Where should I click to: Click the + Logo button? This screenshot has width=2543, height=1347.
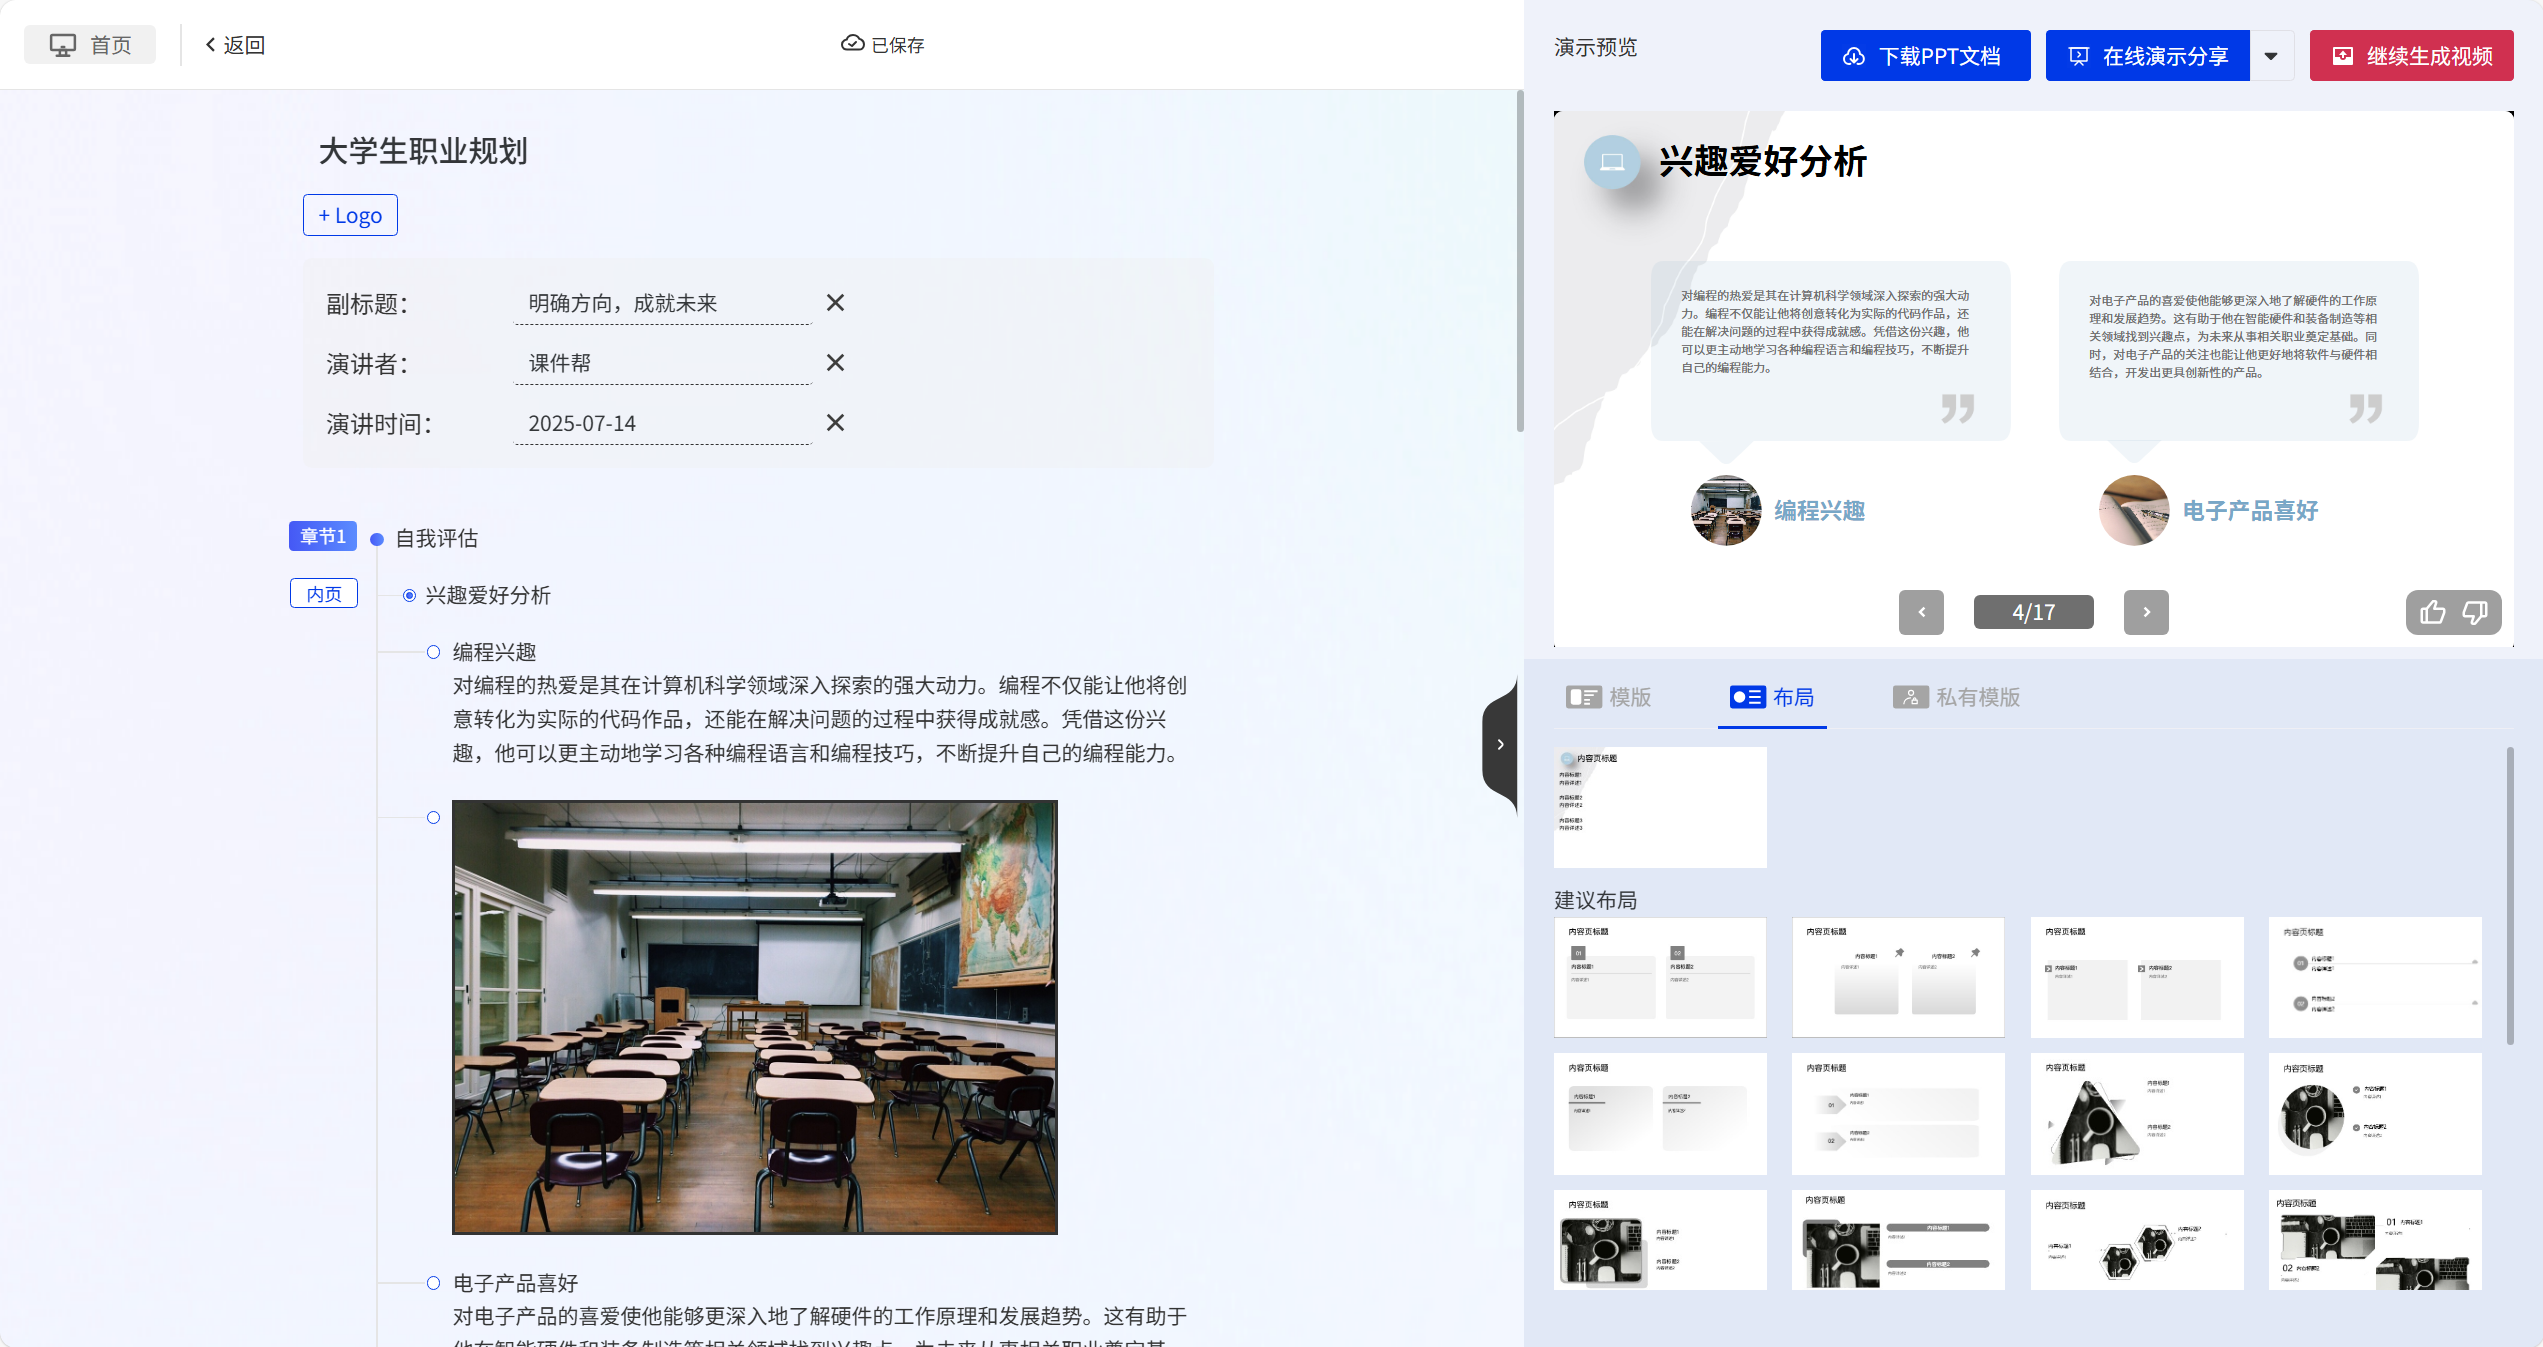pos(350,215)
